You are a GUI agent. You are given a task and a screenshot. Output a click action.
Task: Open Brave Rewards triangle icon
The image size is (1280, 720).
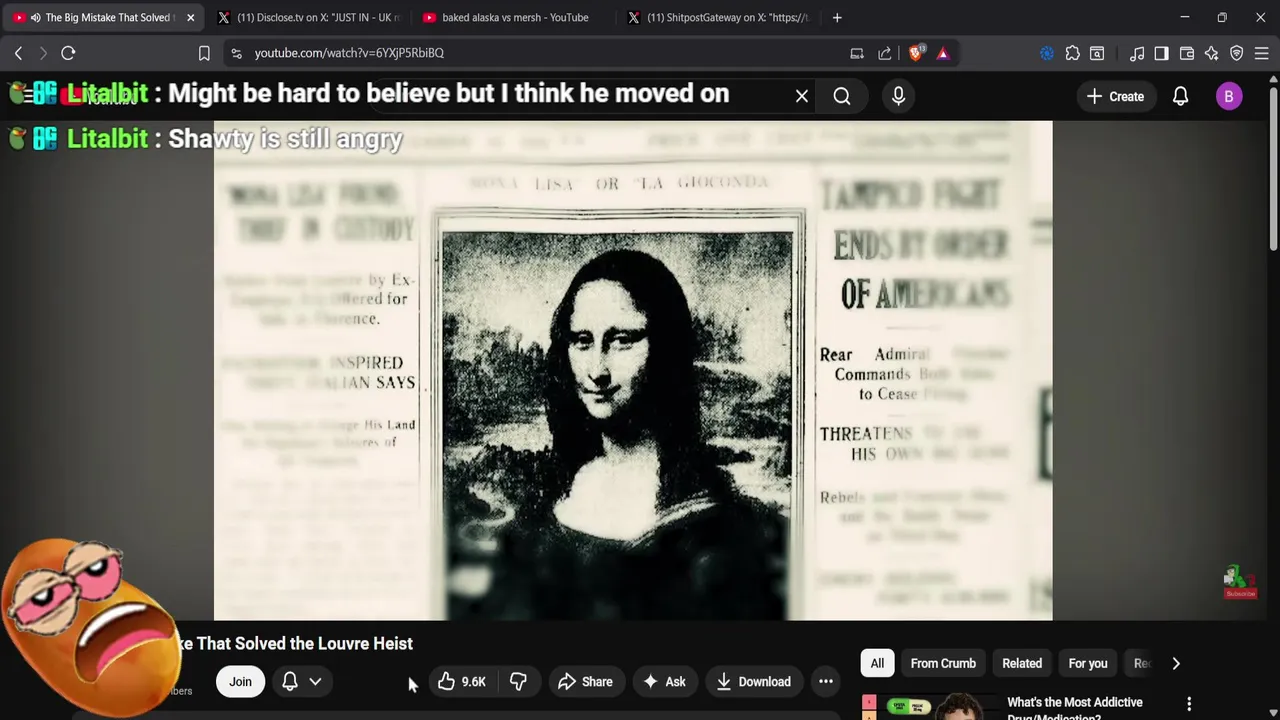click(x=943, y=53)
